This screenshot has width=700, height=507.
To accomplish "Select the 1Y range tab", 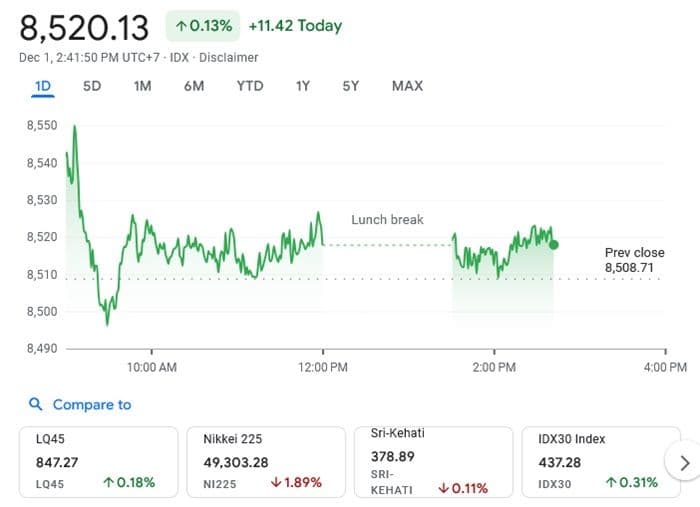I will pyautogui.click(x=303, y=86).
